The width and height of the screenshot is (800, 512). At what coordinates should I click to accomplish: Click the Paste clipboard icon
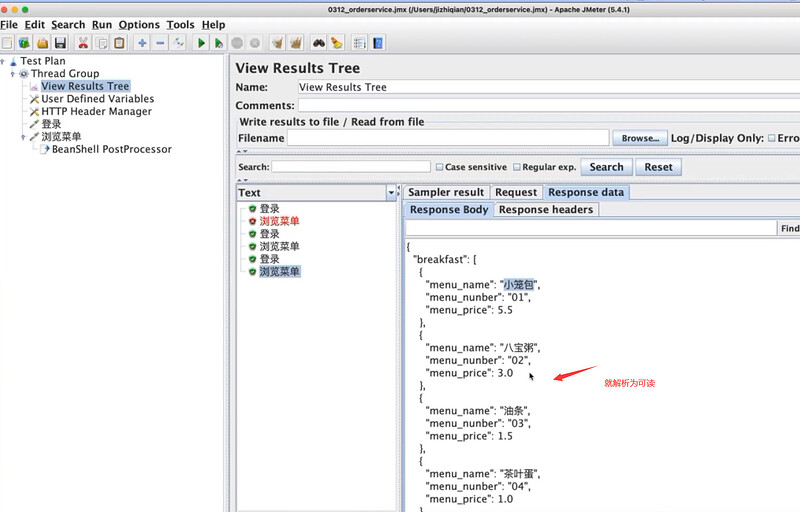click(119, 43)
